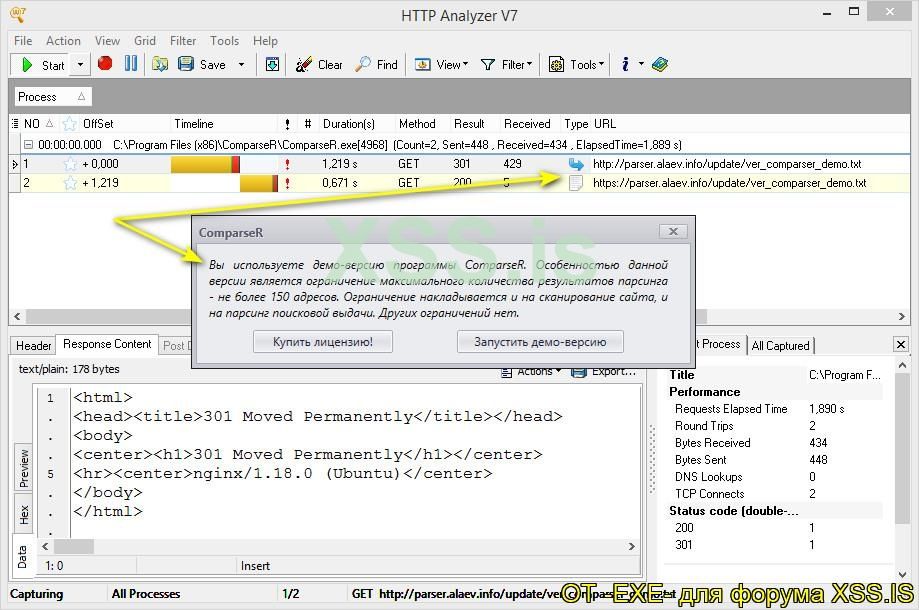Open the Action menu
The width and height of the screenshot is (919, 610).
pos(63,40)
